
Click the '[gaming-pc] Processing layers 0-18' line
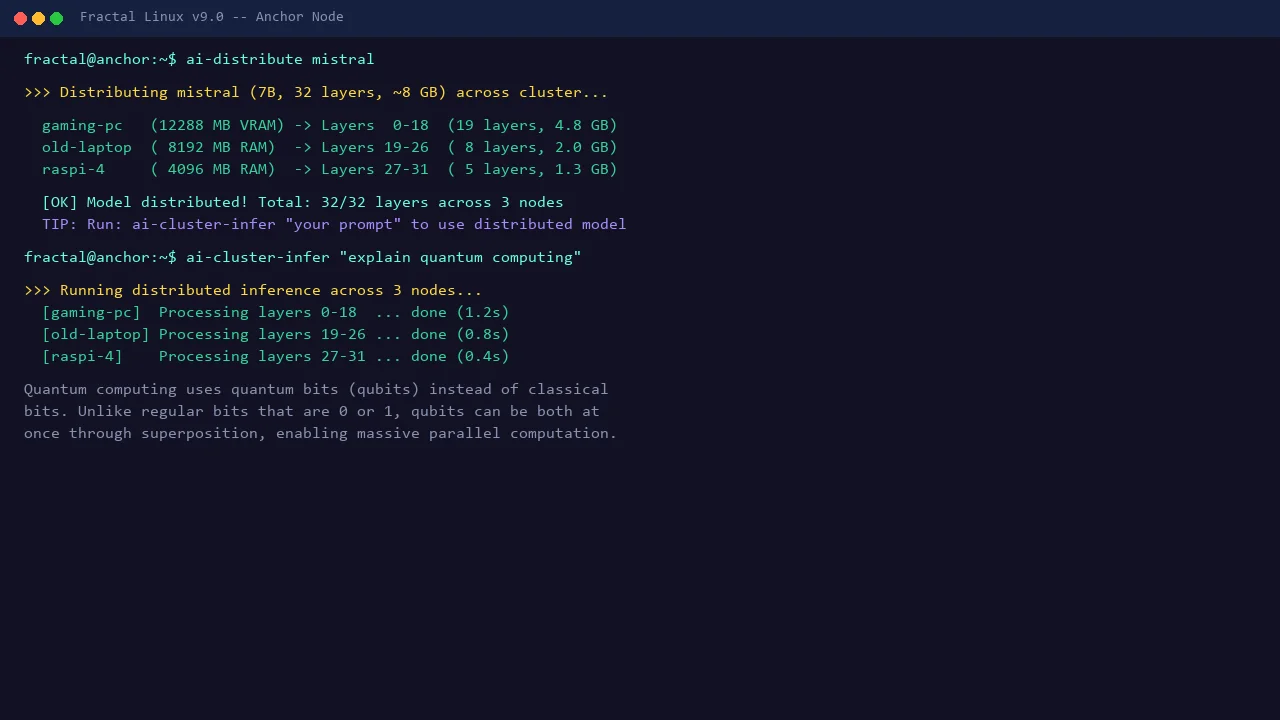276,312
